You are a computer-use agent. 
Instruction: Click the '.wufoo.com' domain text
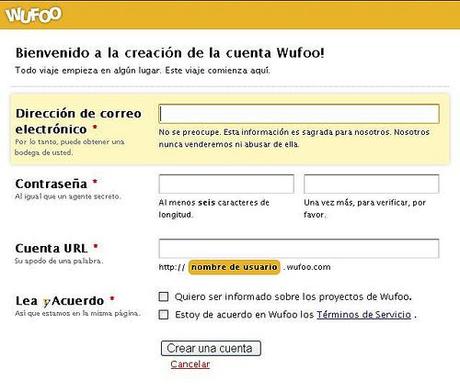[307, 267]
